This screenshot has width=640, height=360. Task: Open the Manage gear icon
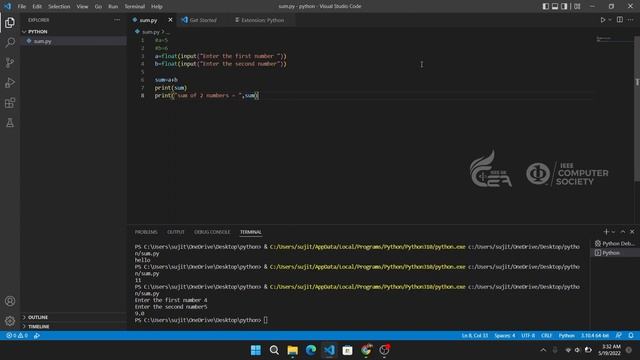10,321
